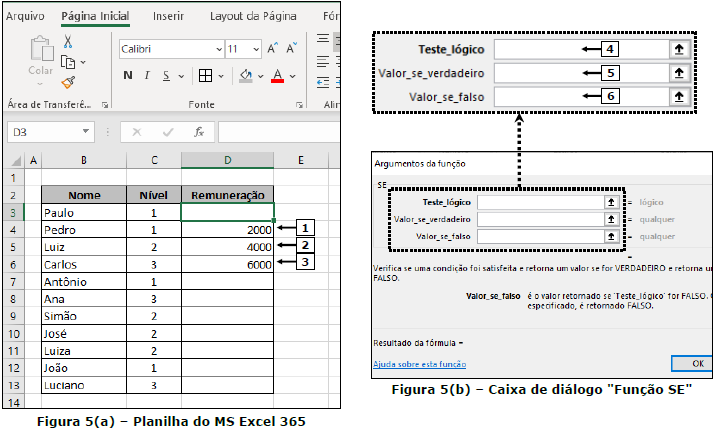
Task: Apply red font color A
Action: pos(277,76)
